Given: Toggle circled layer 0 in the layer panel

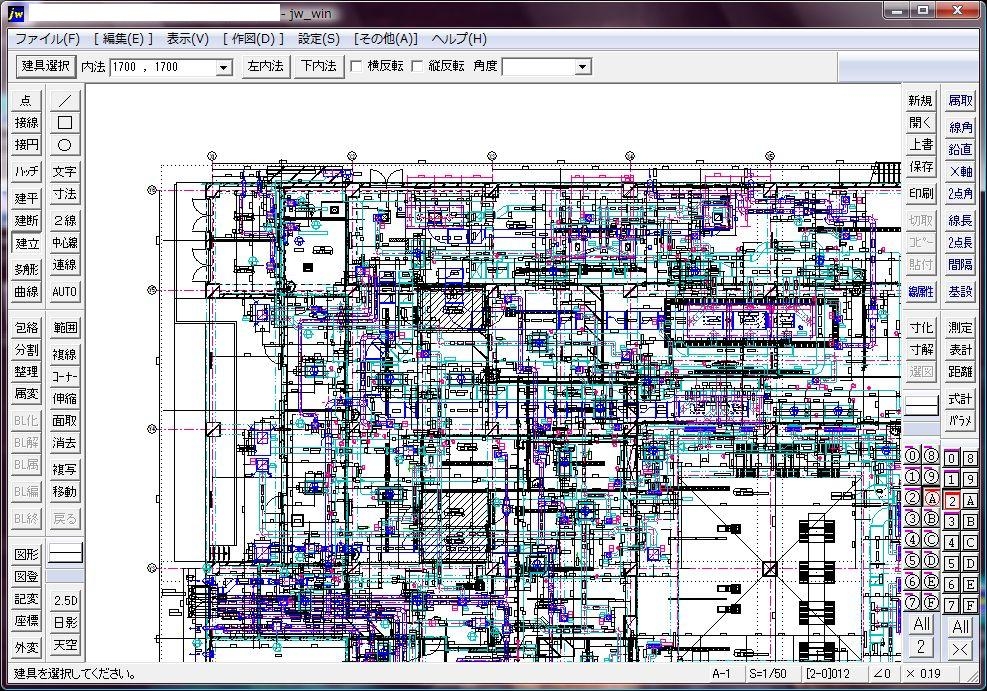Looking at the screenshot, I should [x=912, y=456].
